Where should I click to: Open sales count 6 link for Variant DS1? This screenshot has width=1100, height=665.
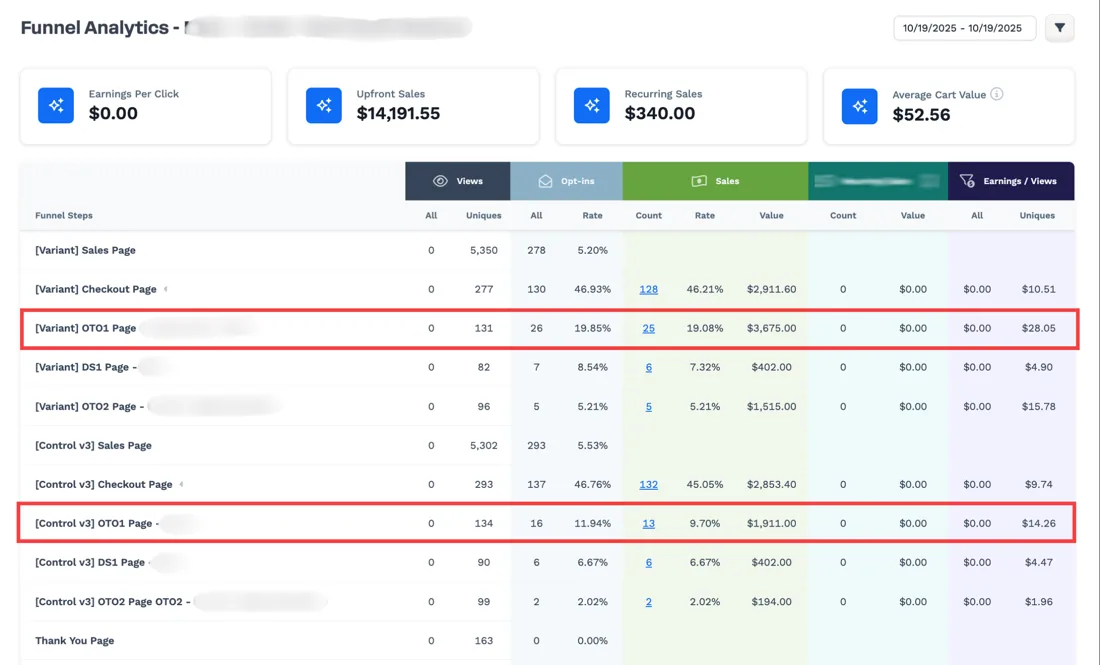point(648,367)
